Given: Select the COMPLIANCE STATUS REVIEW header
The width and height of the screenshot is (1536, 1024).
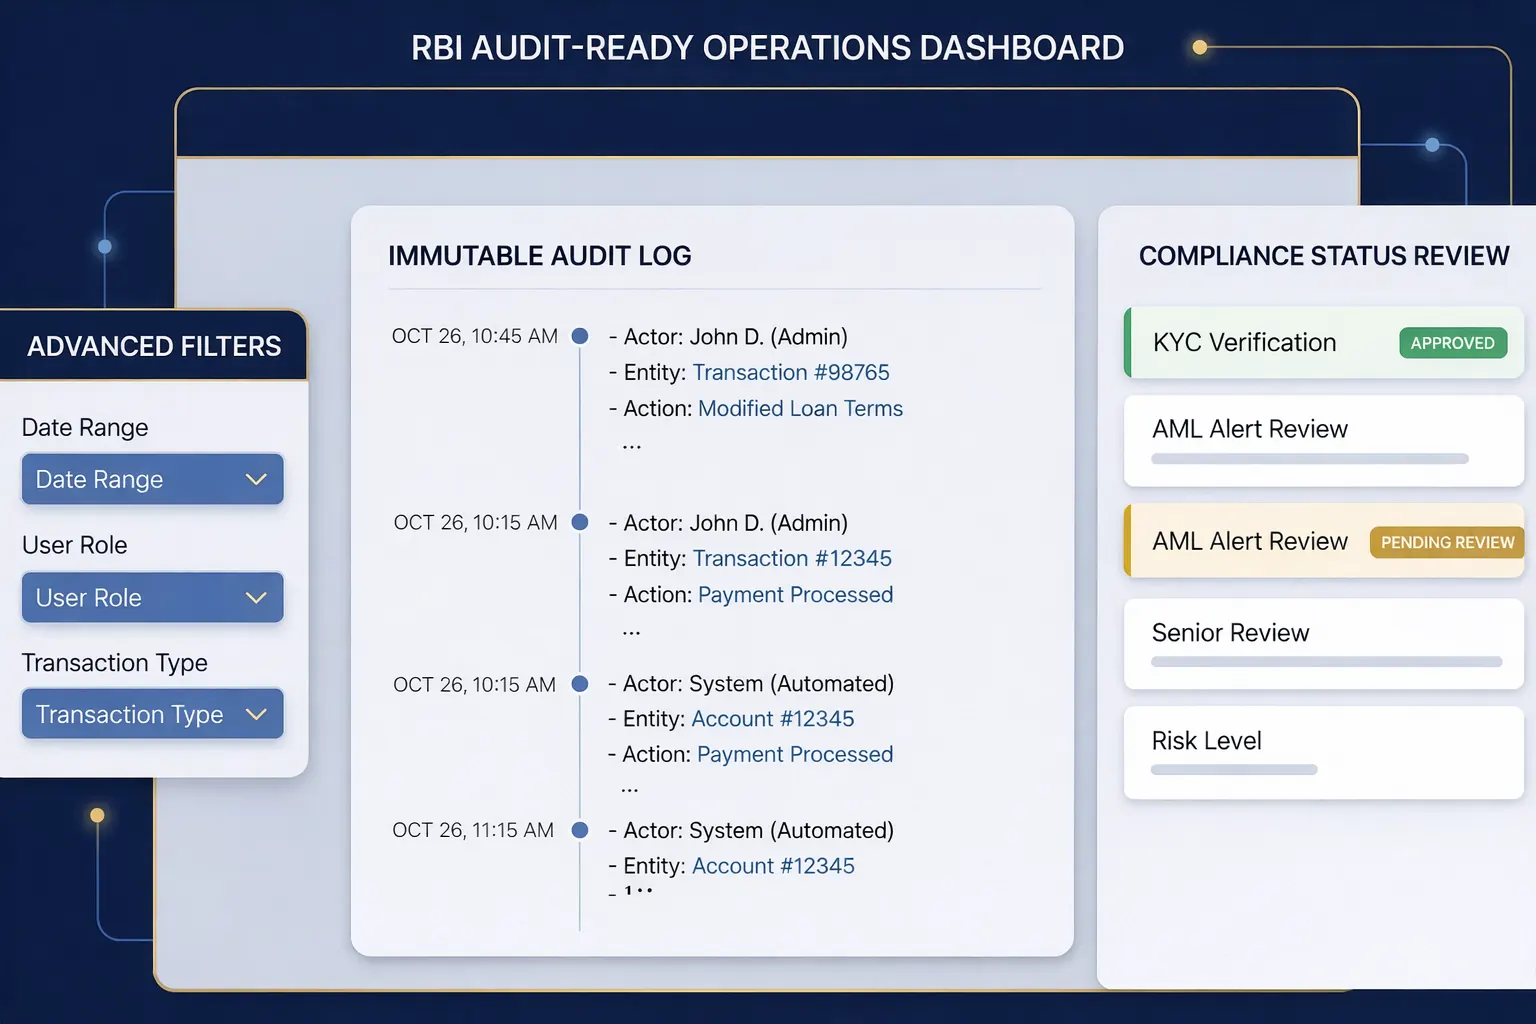Looking at the screenshot, I should click(1323, 256).
